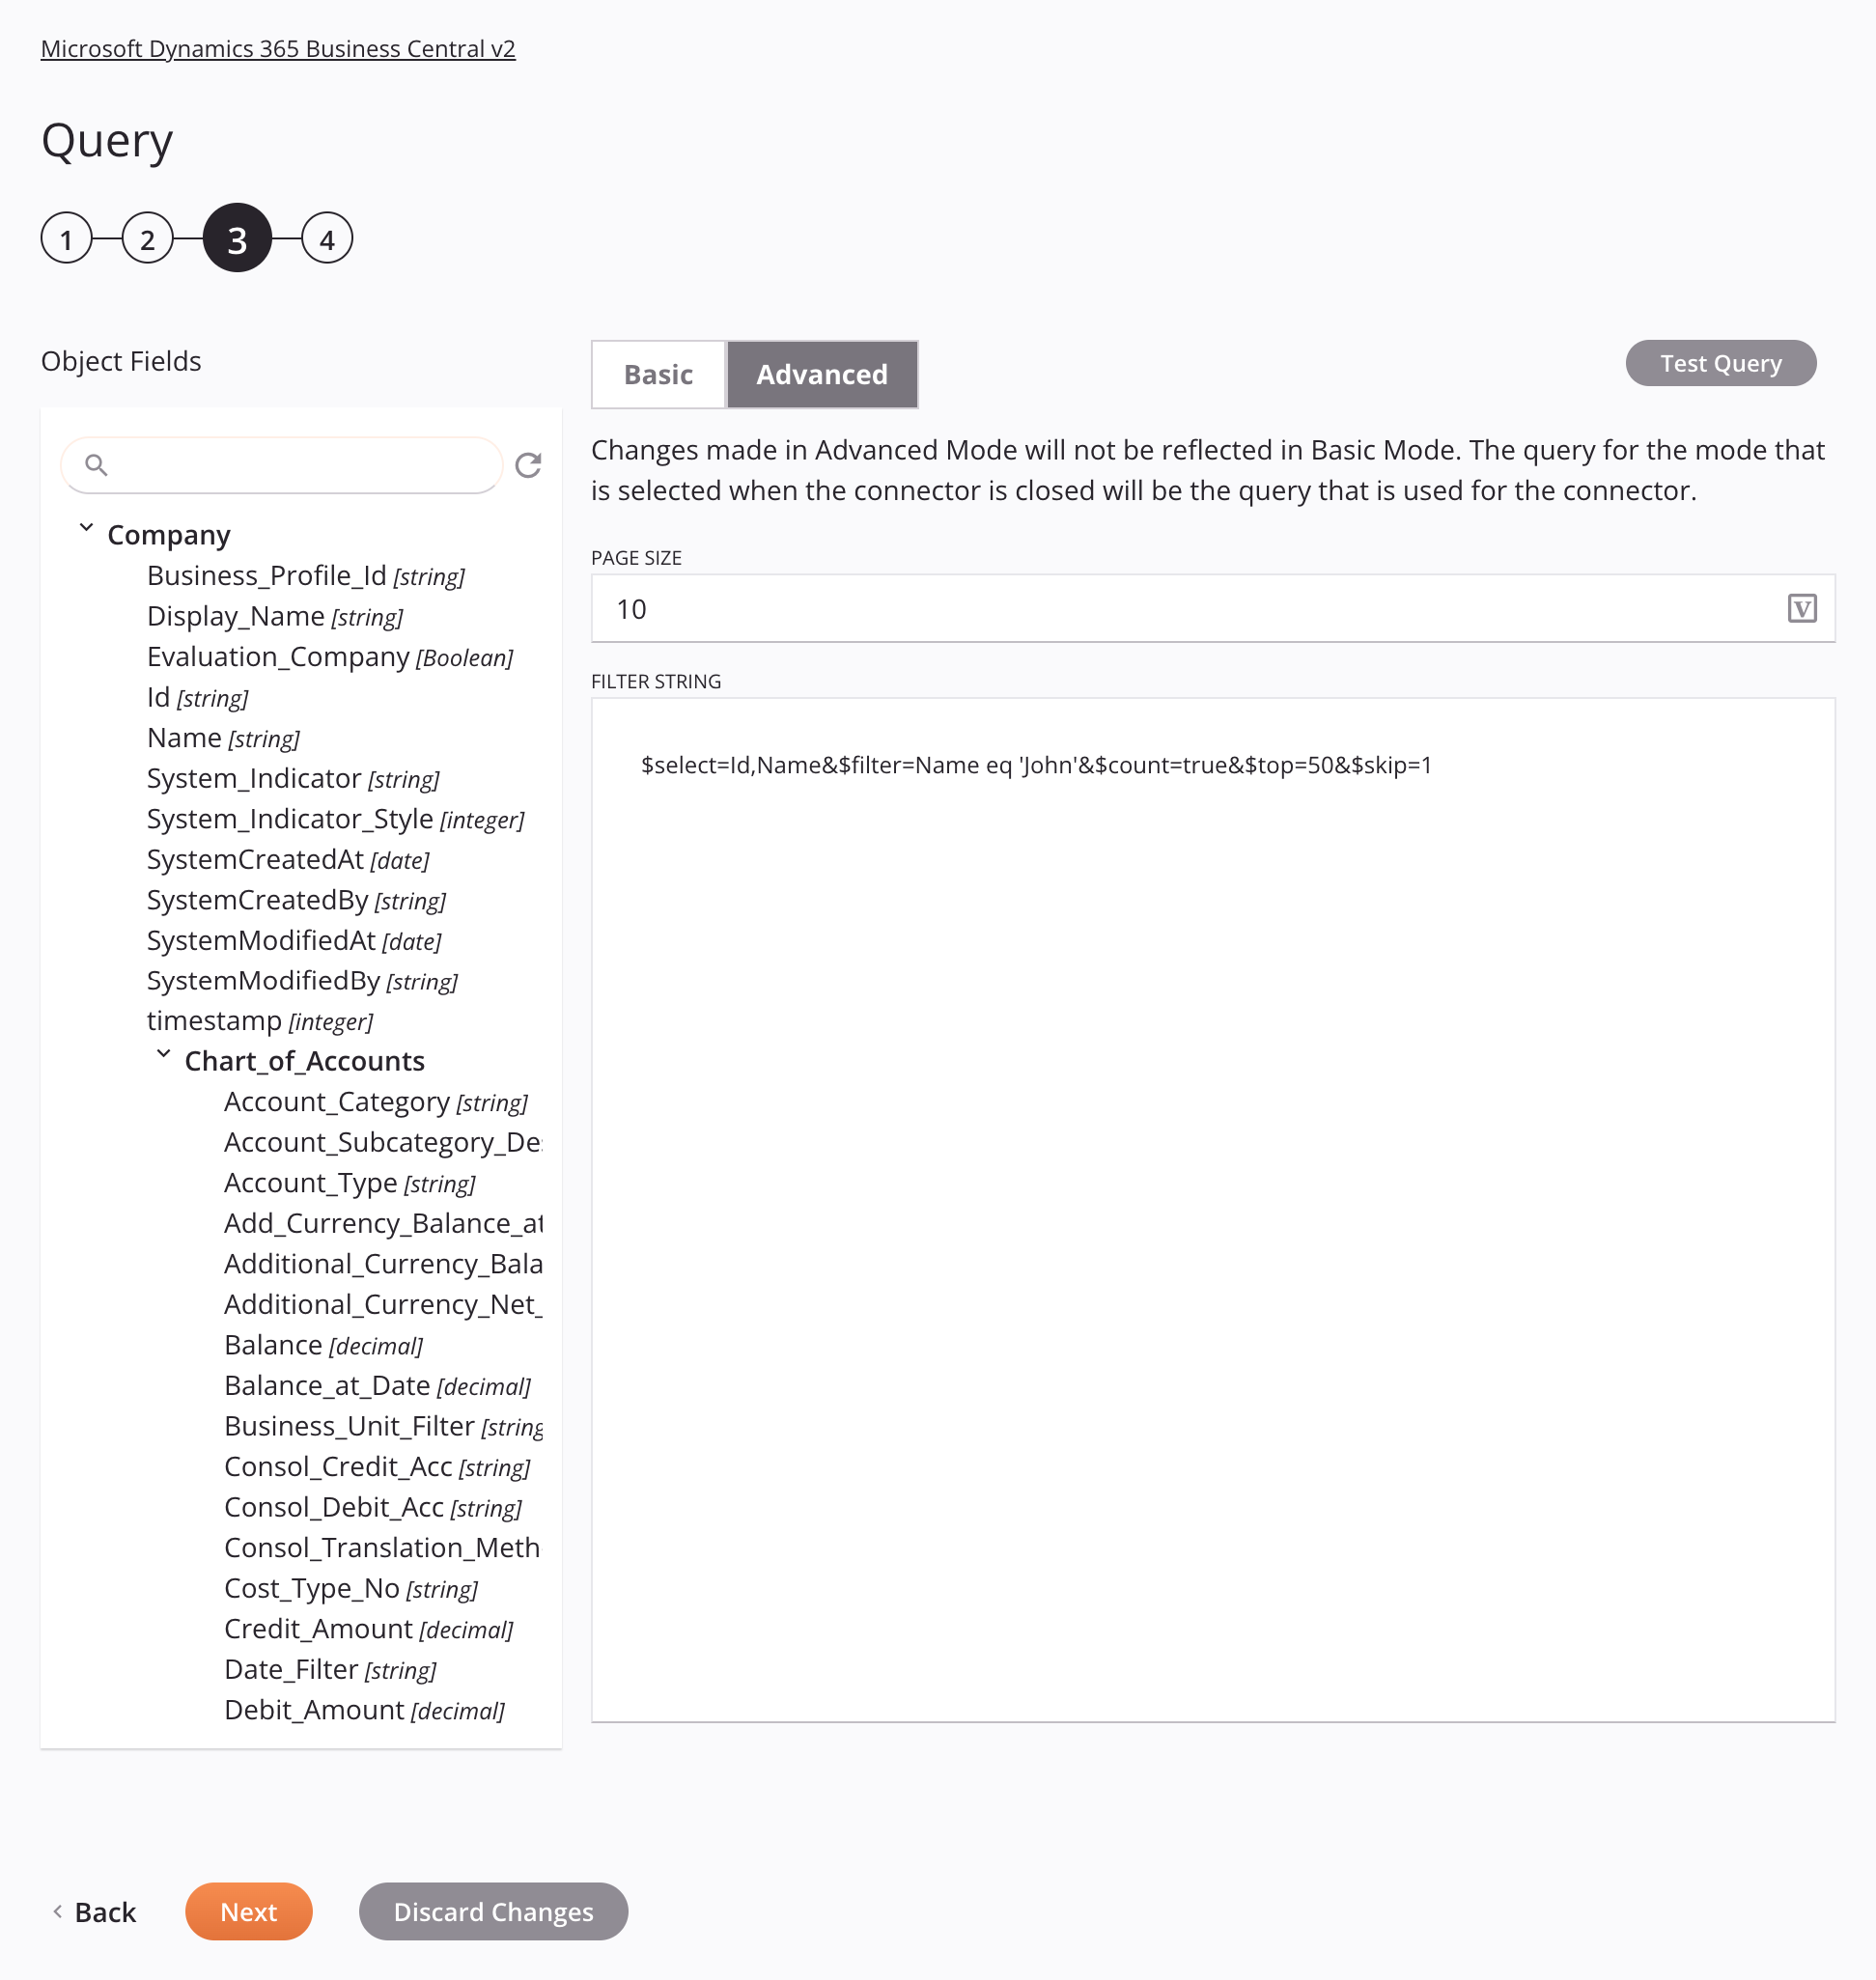Image resolution: width=1876 pixels, height=1980 pixels.
Task: Click the Basic tab
Action: 659,374
